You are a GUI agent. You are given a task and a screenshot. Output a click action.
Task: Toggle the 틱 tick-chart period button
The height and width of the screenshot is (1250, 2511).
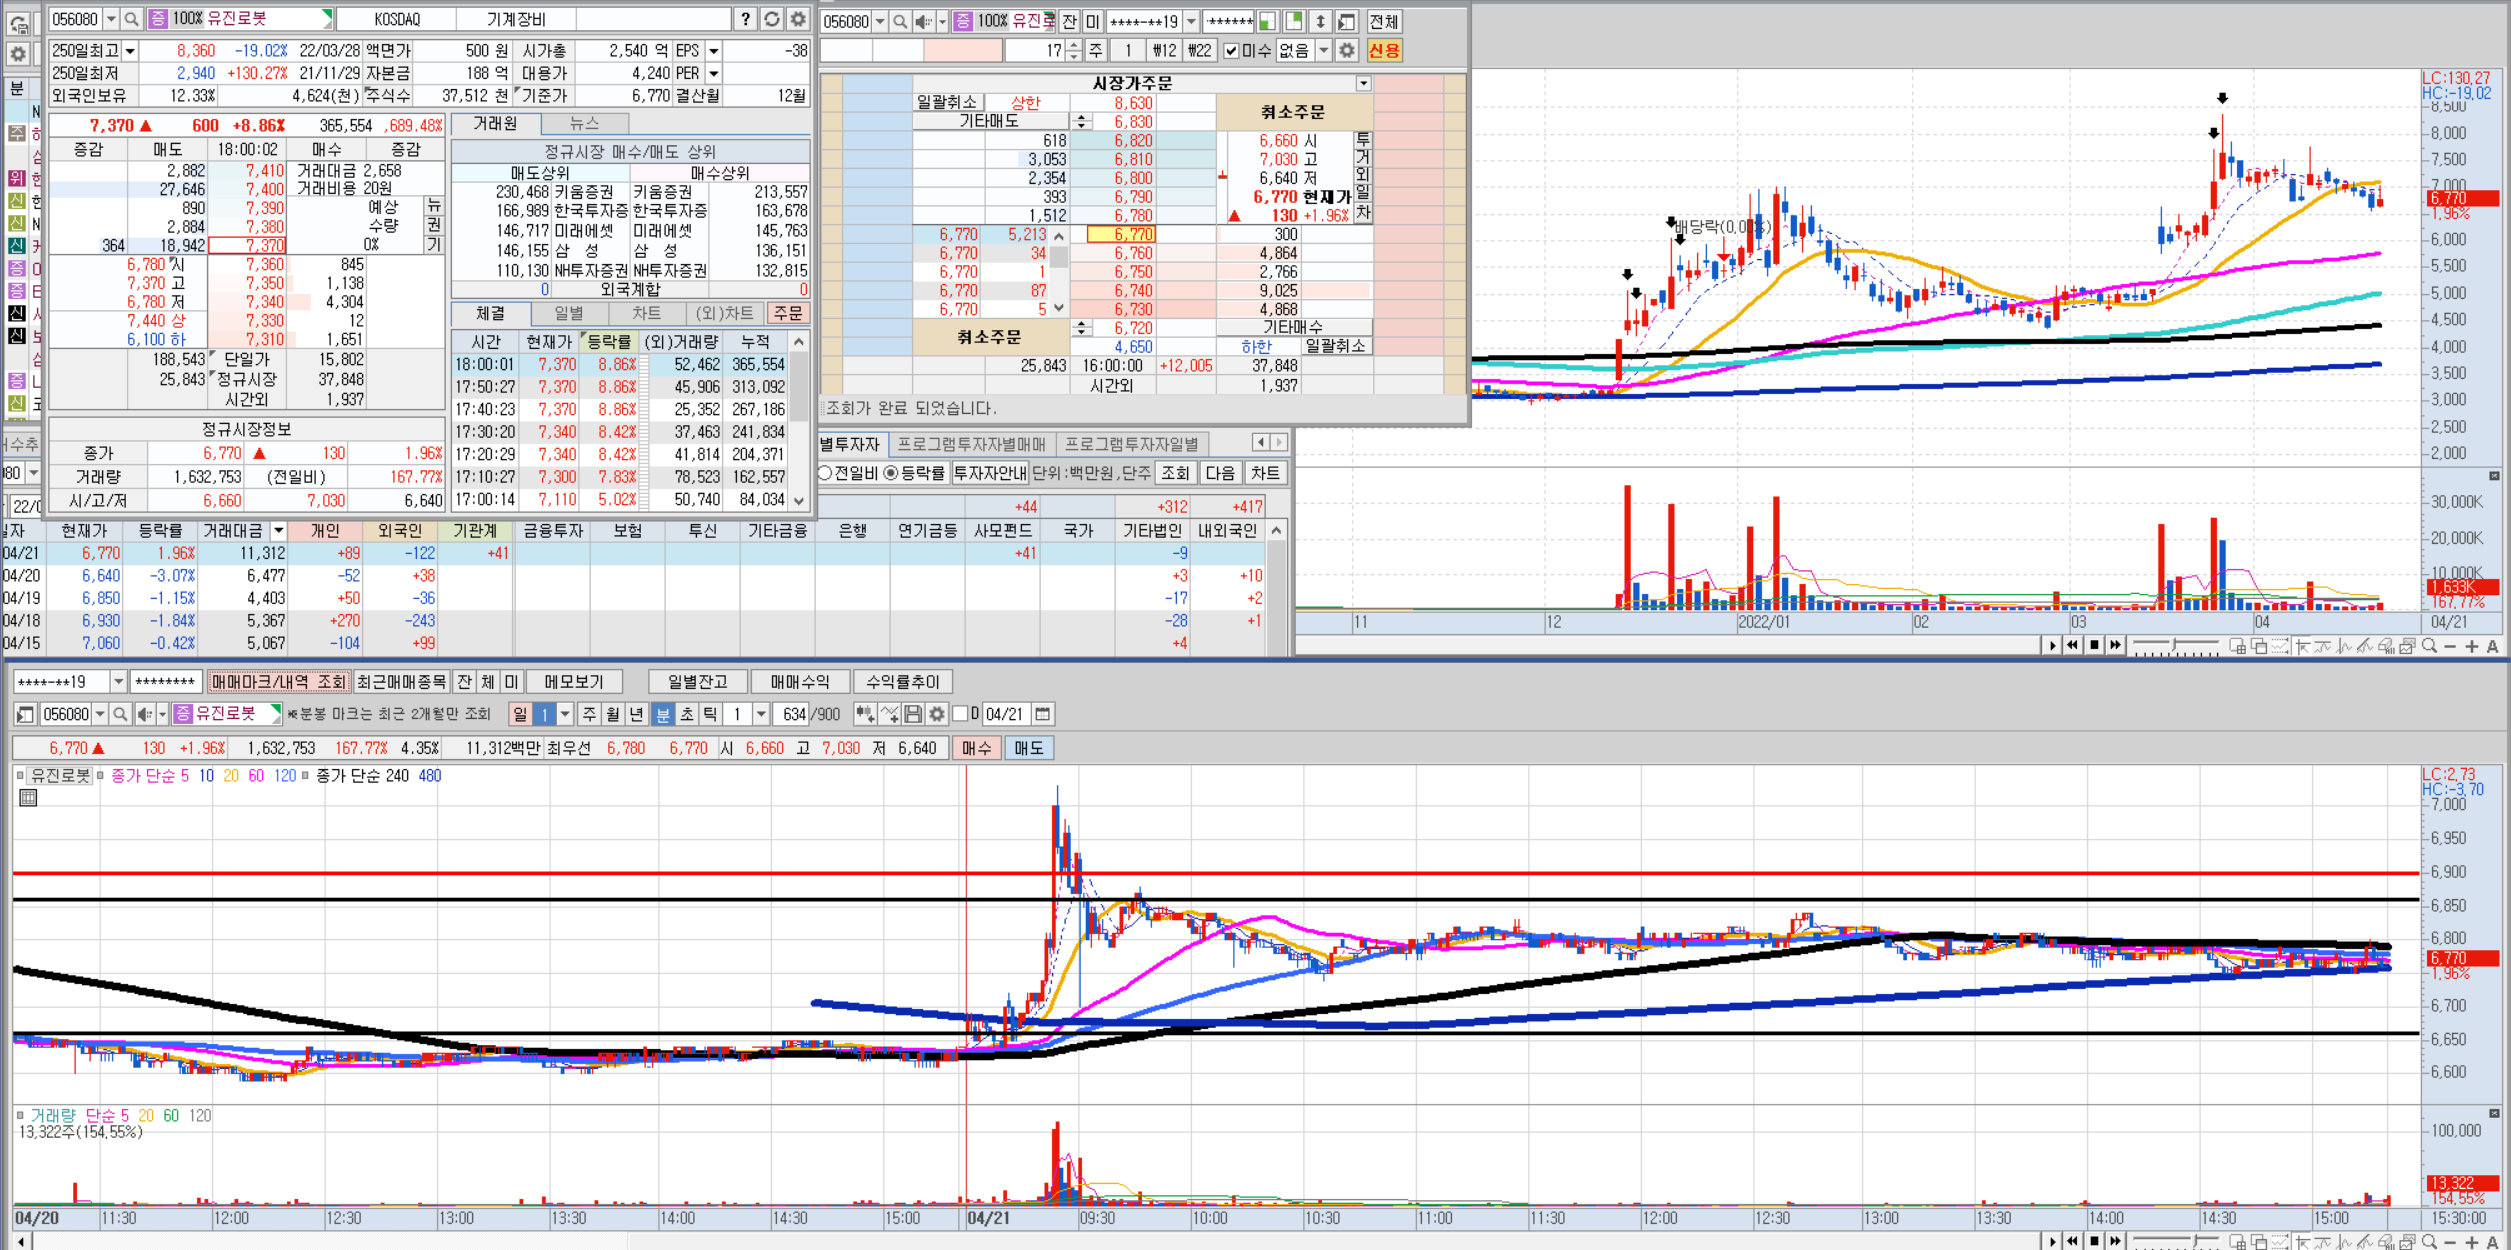pyautogui.click(x=710, y=714)
